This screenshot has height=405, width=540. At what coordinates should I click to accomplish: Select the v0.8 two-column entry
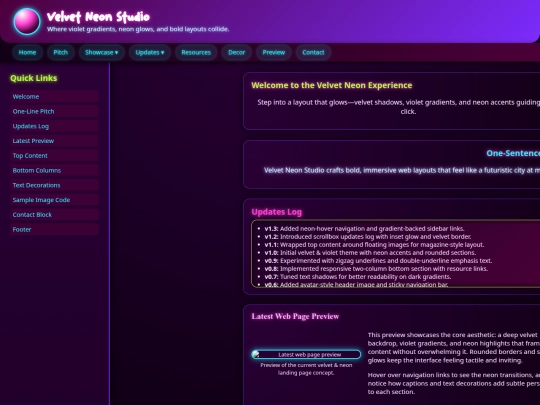[376, 269]
